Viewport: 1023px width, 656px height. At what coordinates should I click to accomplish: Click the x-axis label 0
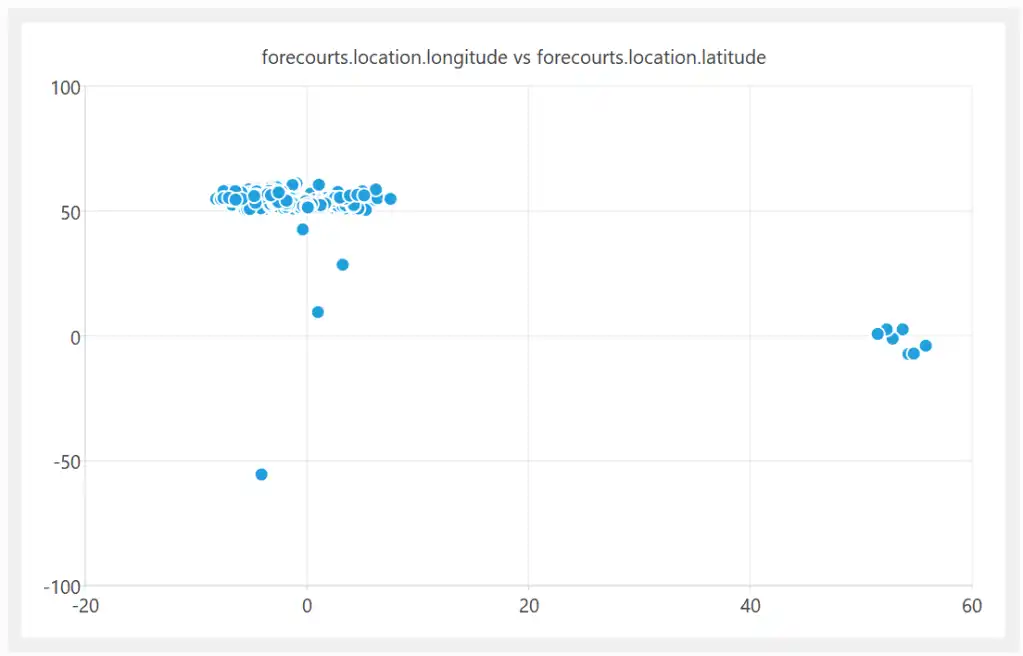pyautogui.click(x=307, y=606)
